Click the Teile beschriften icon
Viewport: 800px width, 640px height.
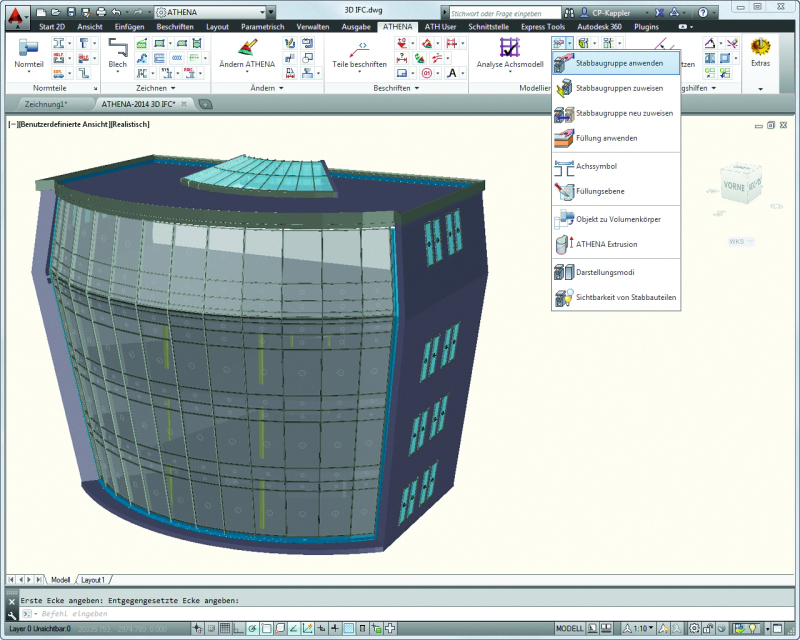(x=360, y=50)
